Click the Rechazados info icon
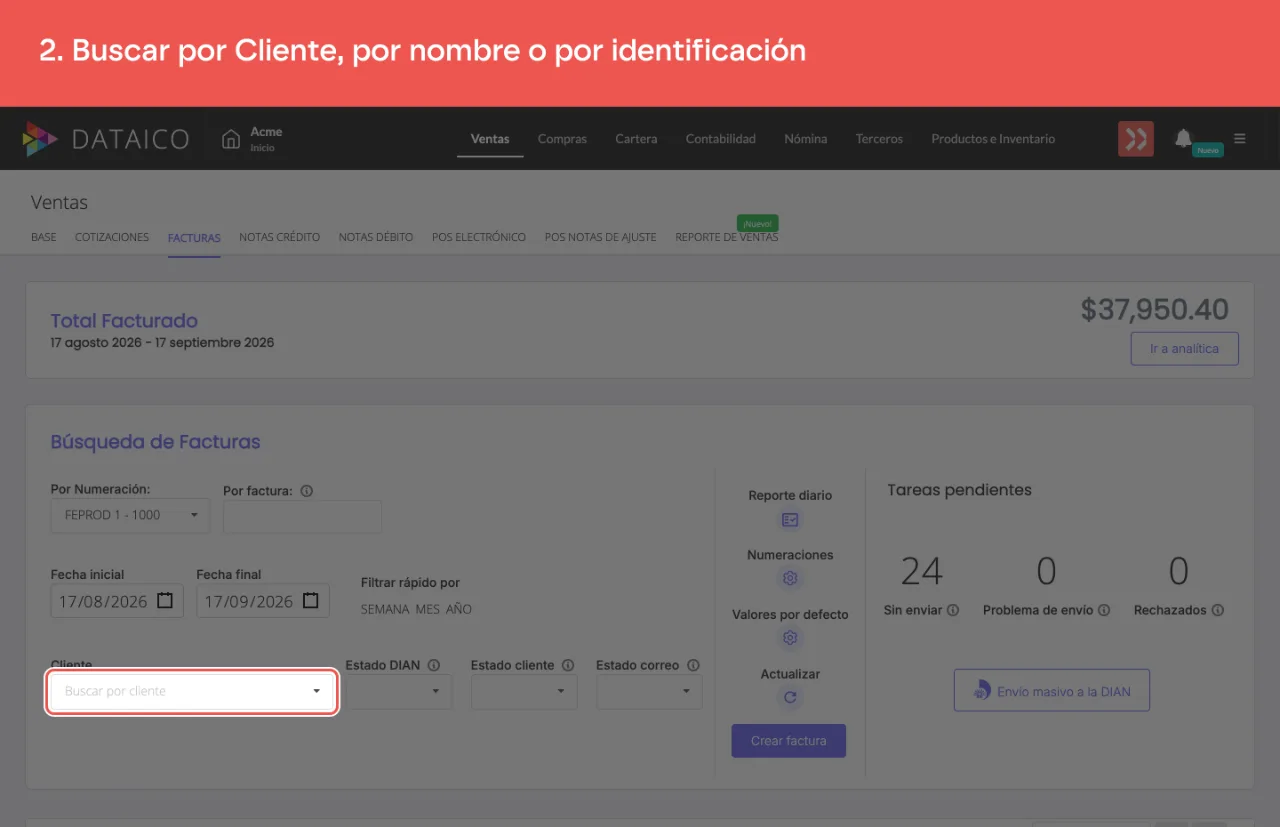Screen dimensions: 1280x827 click(1217, 610)
